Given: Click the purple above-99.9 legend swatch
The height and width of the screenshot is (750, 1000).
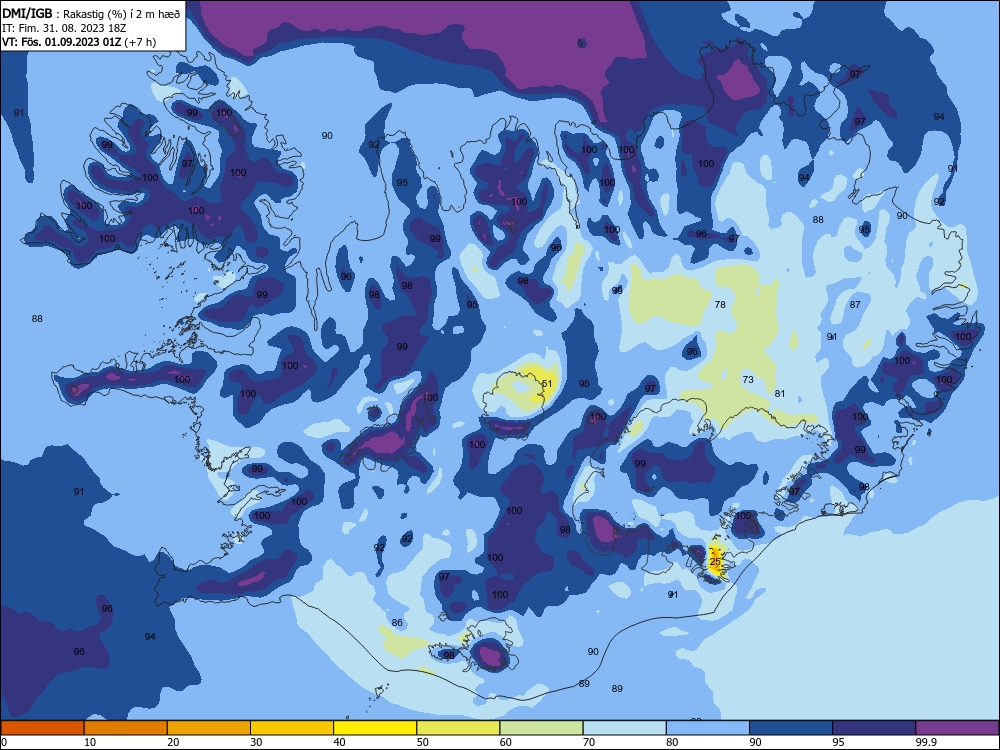Looking at the screenshot, I should pos(957,728).
